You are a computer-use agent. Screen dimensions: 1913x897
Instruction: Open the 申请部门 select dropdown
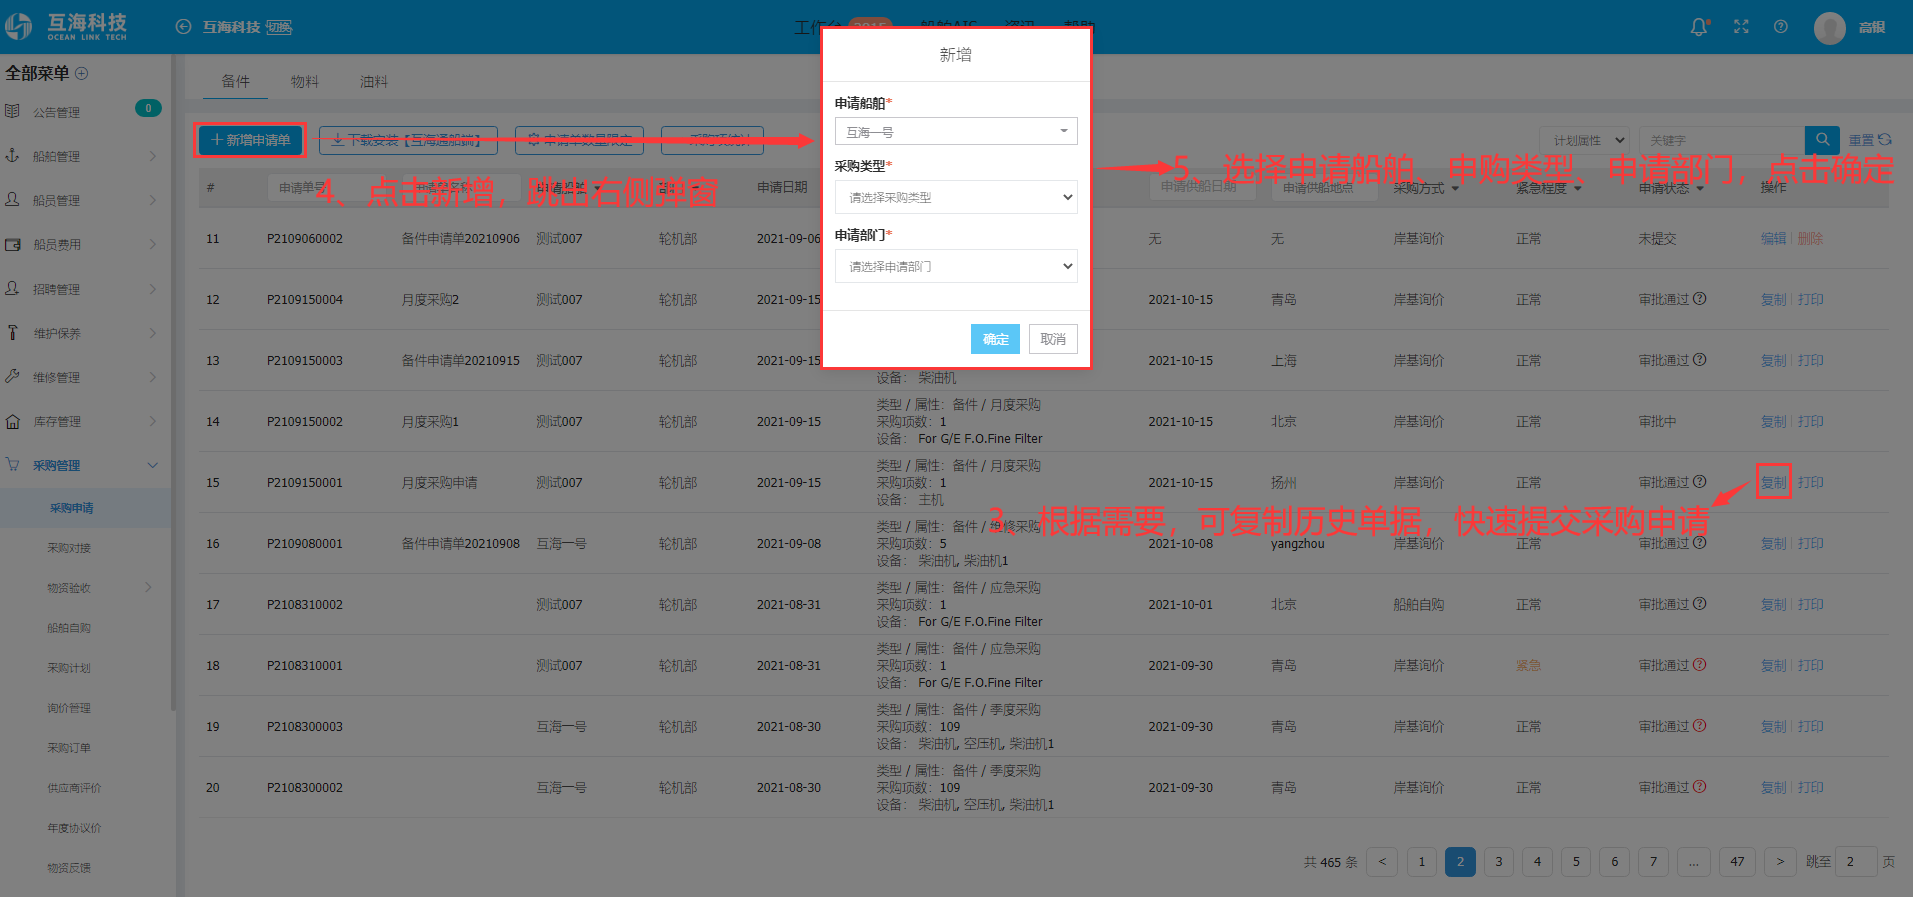956,266
